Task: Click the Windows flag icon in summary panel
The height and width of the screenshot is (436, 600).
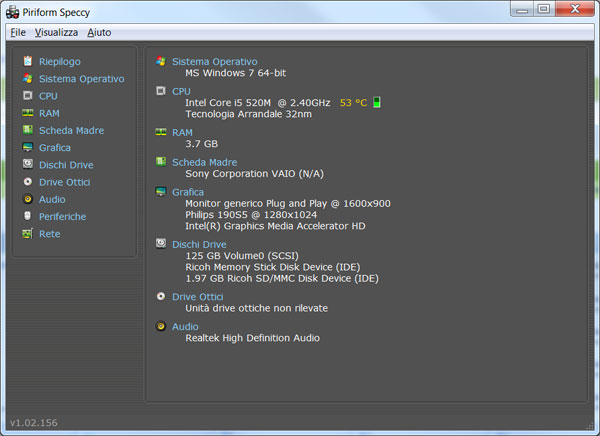Action: 161,61
